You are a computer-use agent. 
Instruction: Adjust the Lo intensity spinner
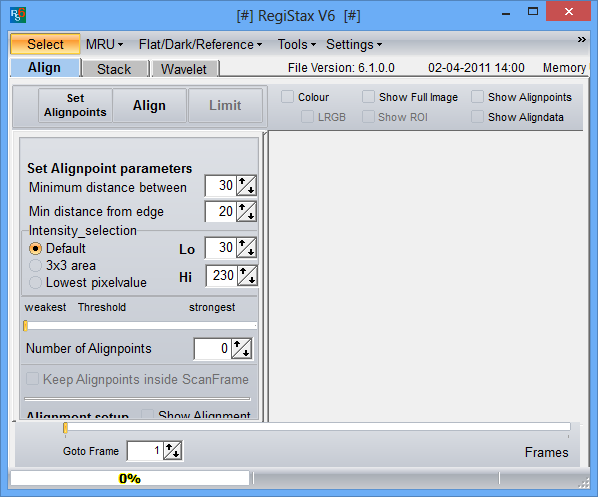click(x=246, y=248)
